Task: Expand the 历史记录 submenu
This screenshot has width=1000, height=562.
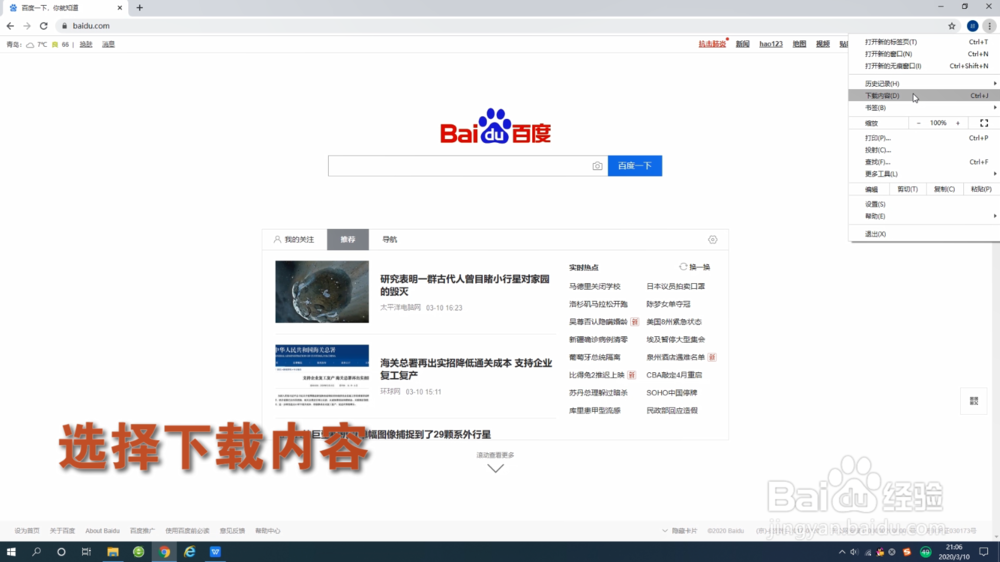Action: [x=924, y=84]
